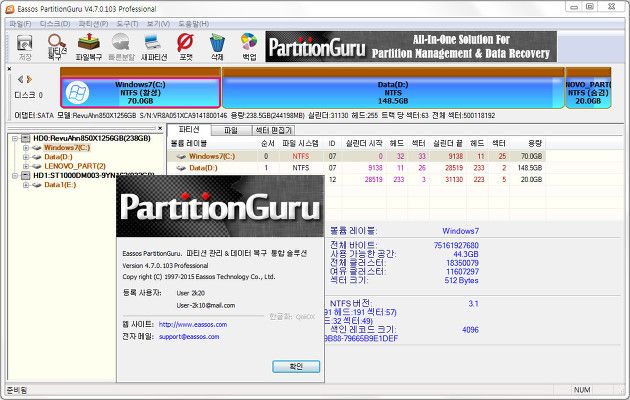Select Windows7(C:) in the disk tree
This screenshot has height=400, width=630.
pos(67,148)
